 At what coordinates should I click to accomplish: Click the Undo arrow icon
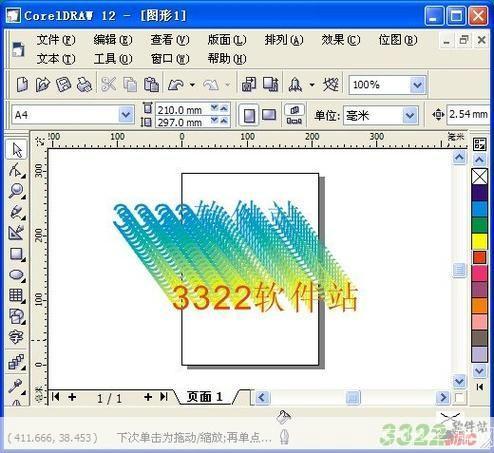coord(176,85)
